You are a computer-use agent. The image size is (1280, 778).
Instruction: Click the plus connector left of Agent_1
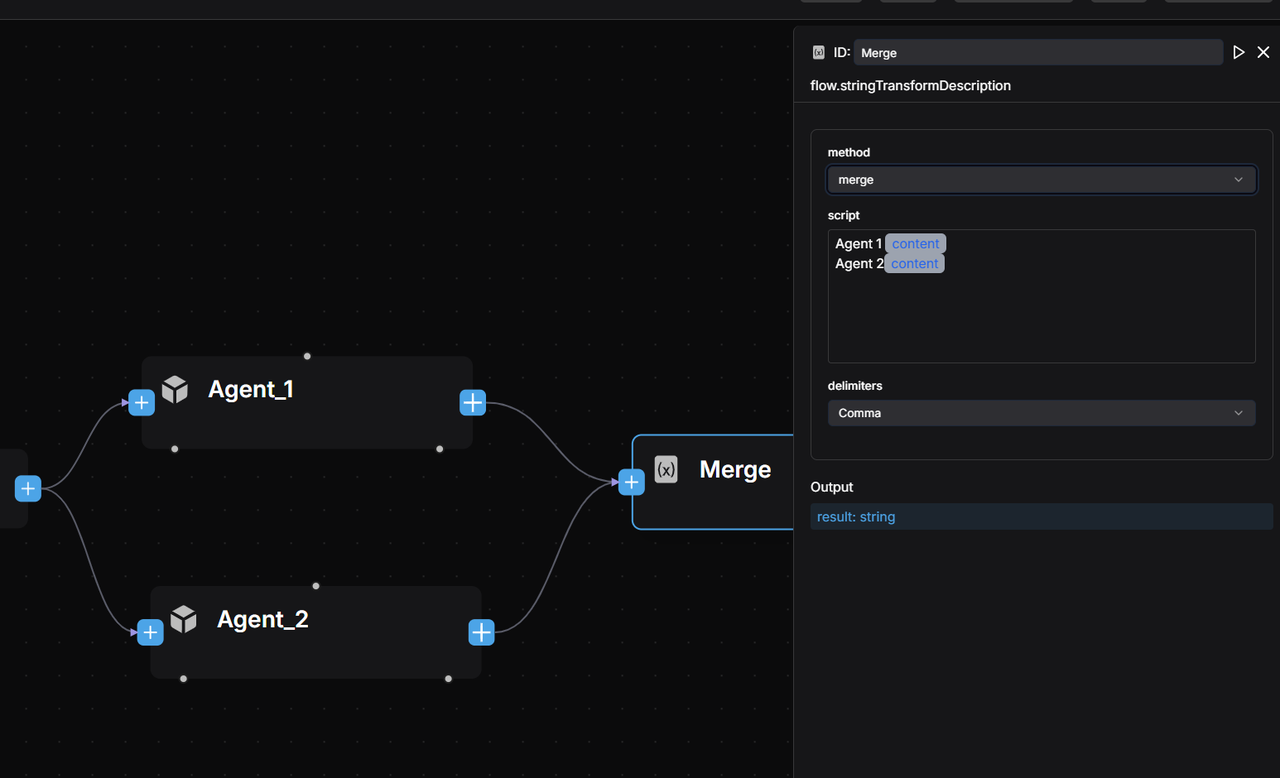coord(141,402)
